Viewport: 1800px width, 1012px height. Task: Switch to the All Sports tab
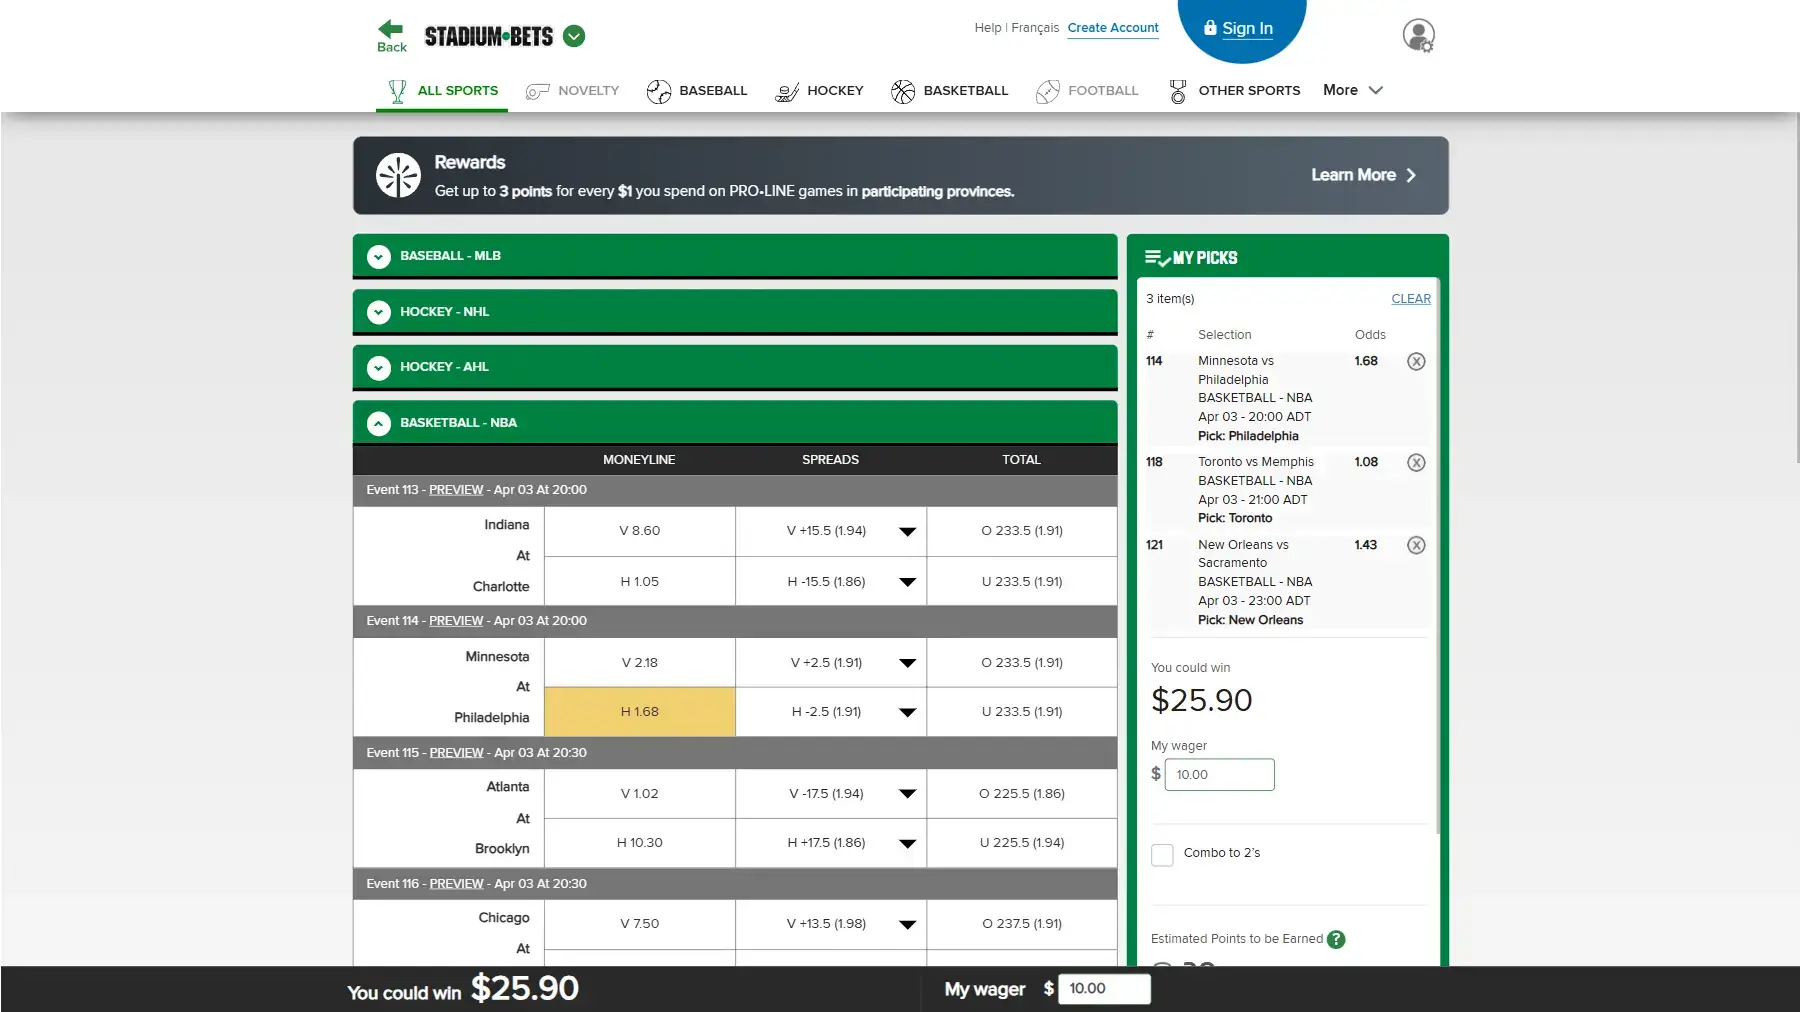pos(442,91)
